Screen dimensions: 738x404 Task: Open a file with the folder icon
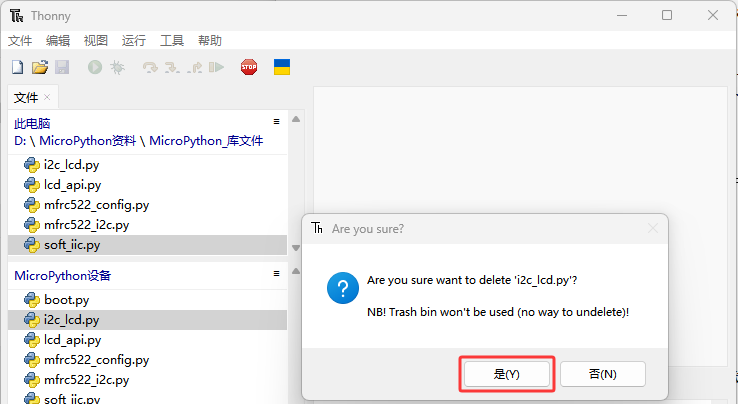(x=40, y=67)
